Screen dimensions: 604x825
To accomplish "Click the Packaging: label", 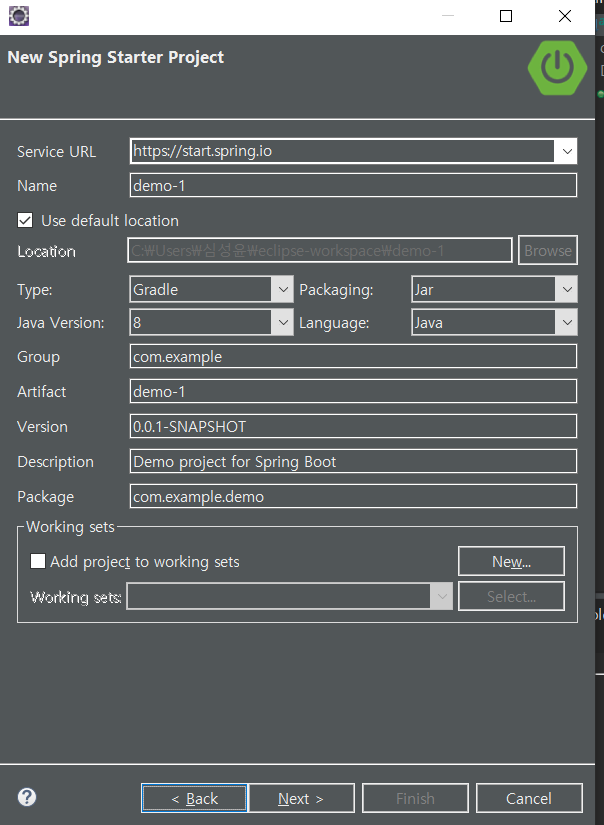I will 336,290.
